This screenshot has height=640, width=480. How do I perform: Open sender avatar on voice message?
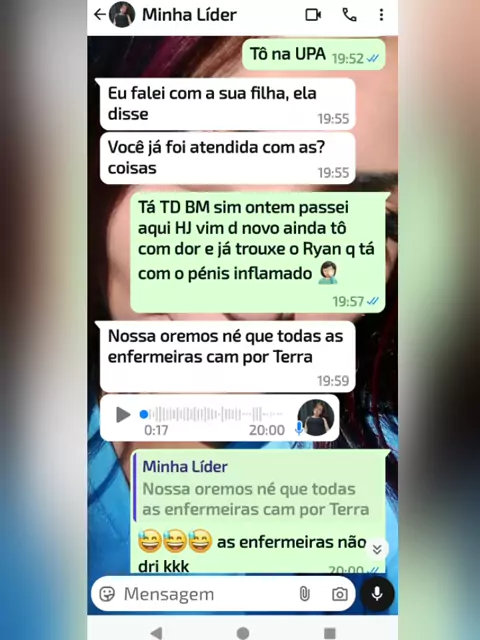tap(316, 418)
